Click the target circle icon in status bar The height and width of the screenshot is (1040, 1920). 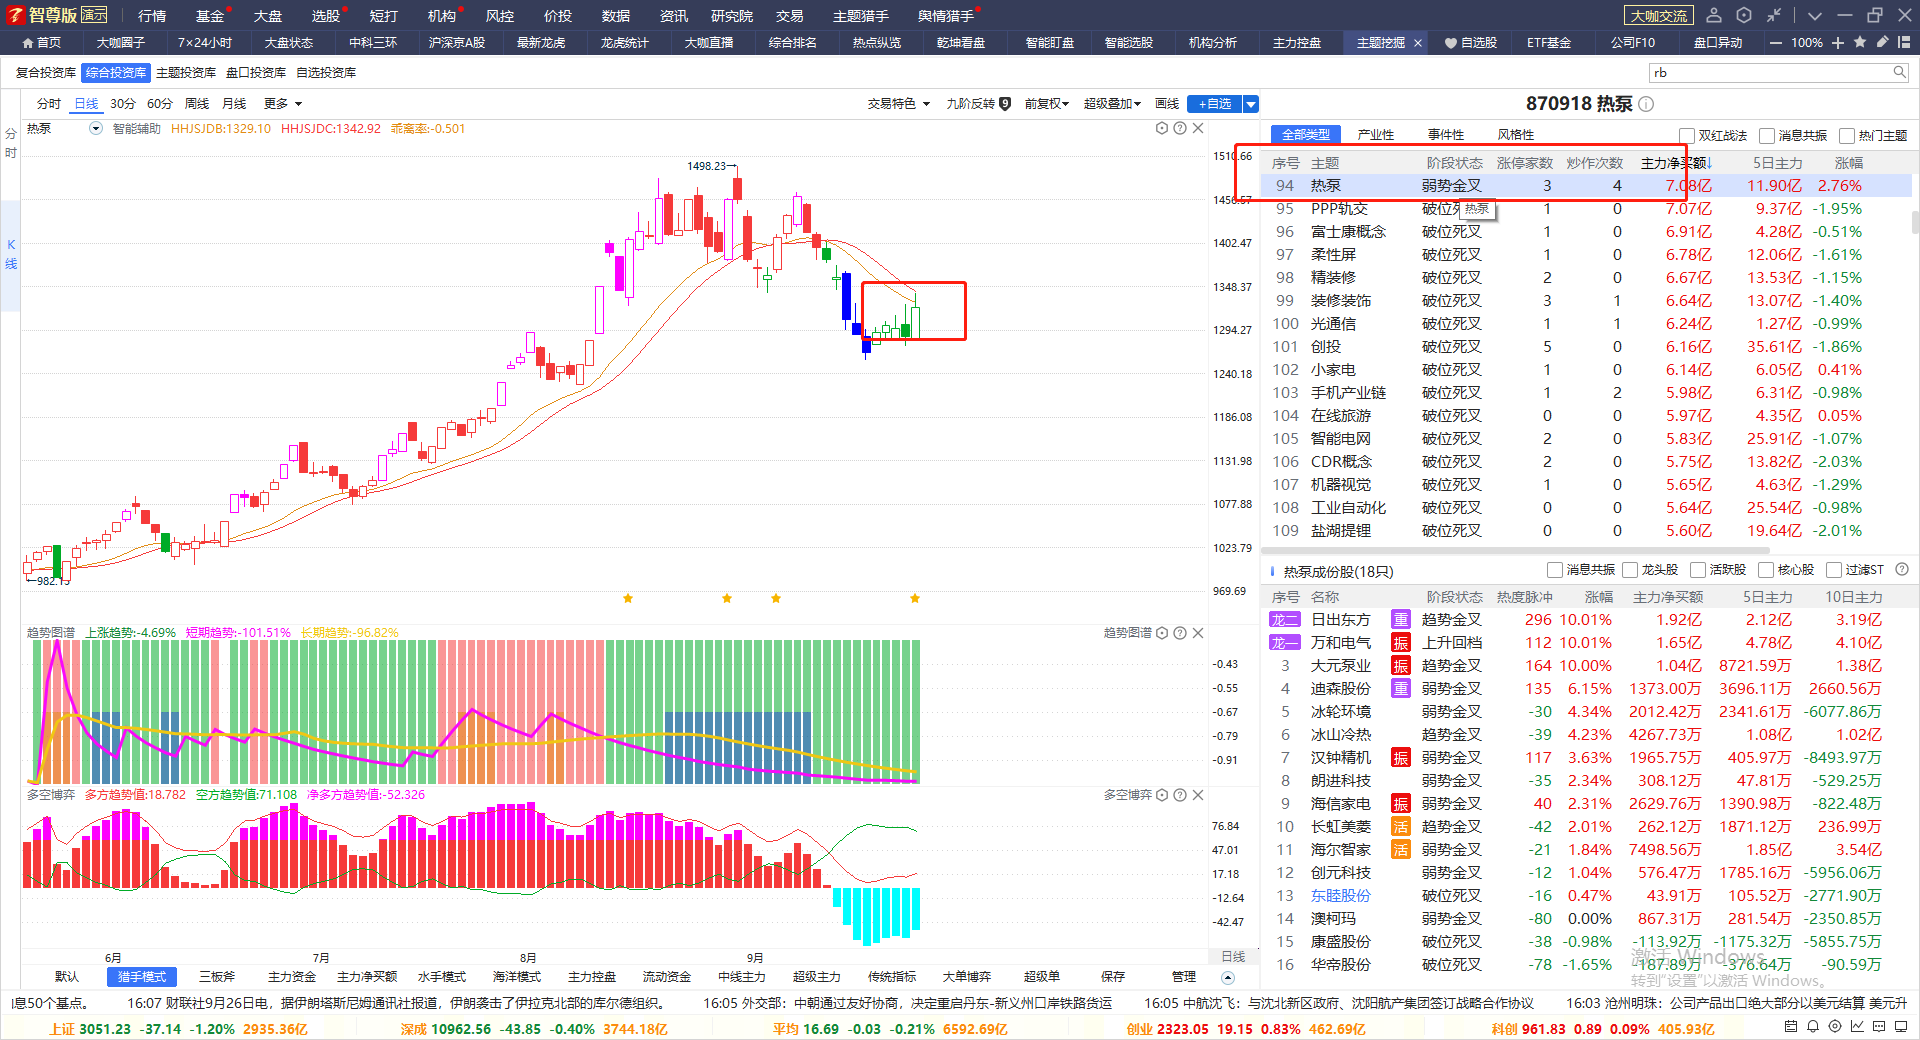[1835, 1026]
